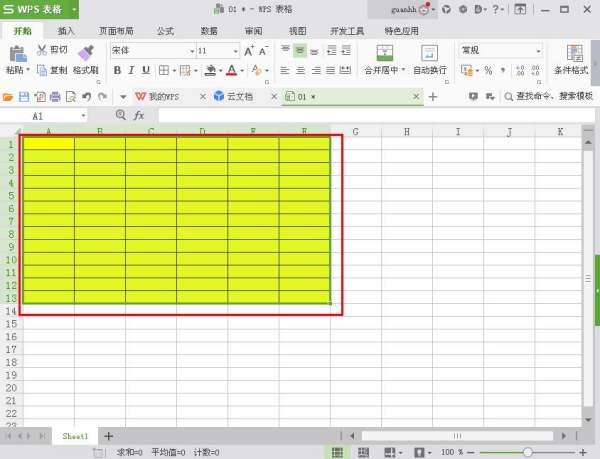The height and width of the screenshot is (459, 600).
Task: Click the Undo arrow in quick toolbar
Action: (87, 97)
